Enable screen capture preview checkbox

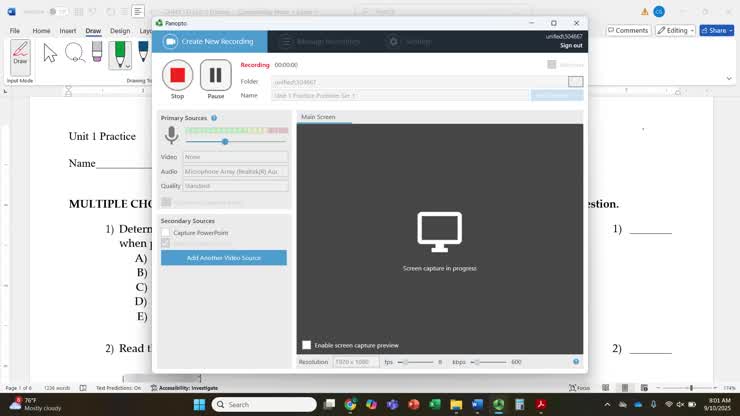[307, 345]
